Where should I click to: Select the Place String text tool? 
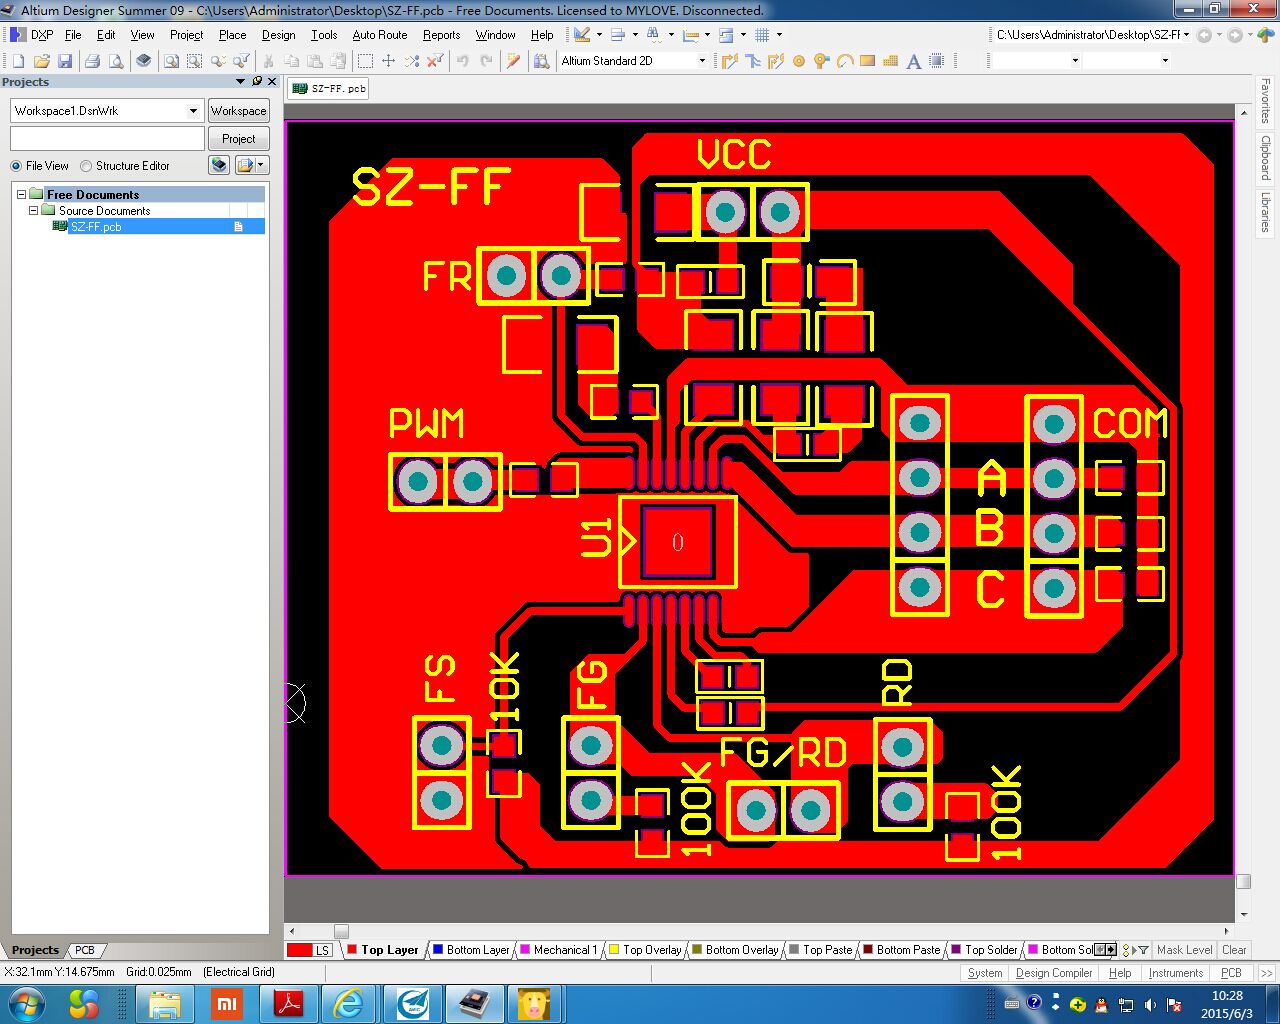tap(913, 61)
